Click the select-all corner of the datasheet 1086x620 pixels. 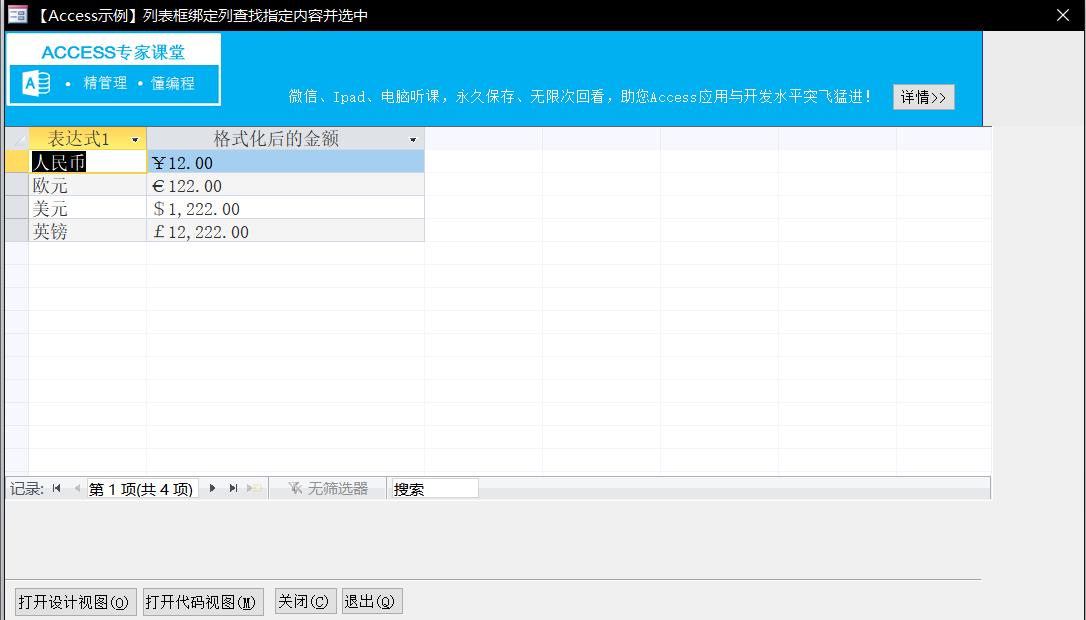17,139
